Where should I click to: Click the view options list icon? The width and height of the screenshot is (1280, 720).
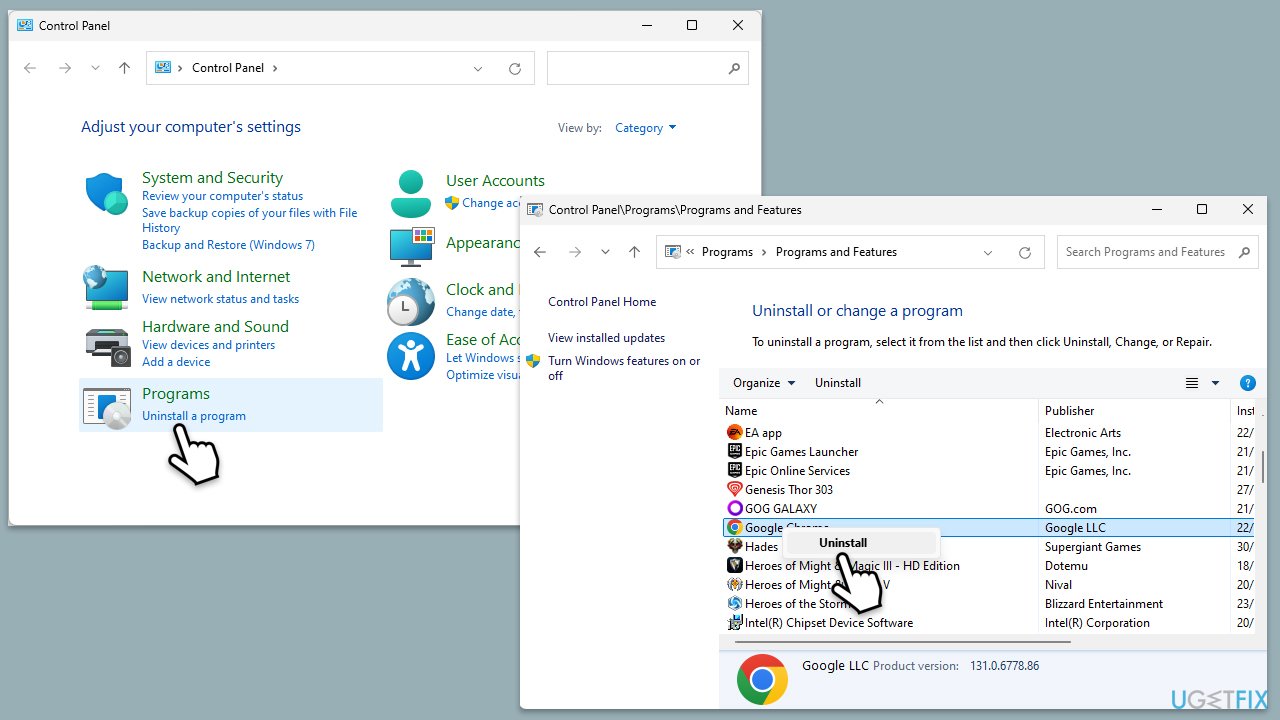1192,383
